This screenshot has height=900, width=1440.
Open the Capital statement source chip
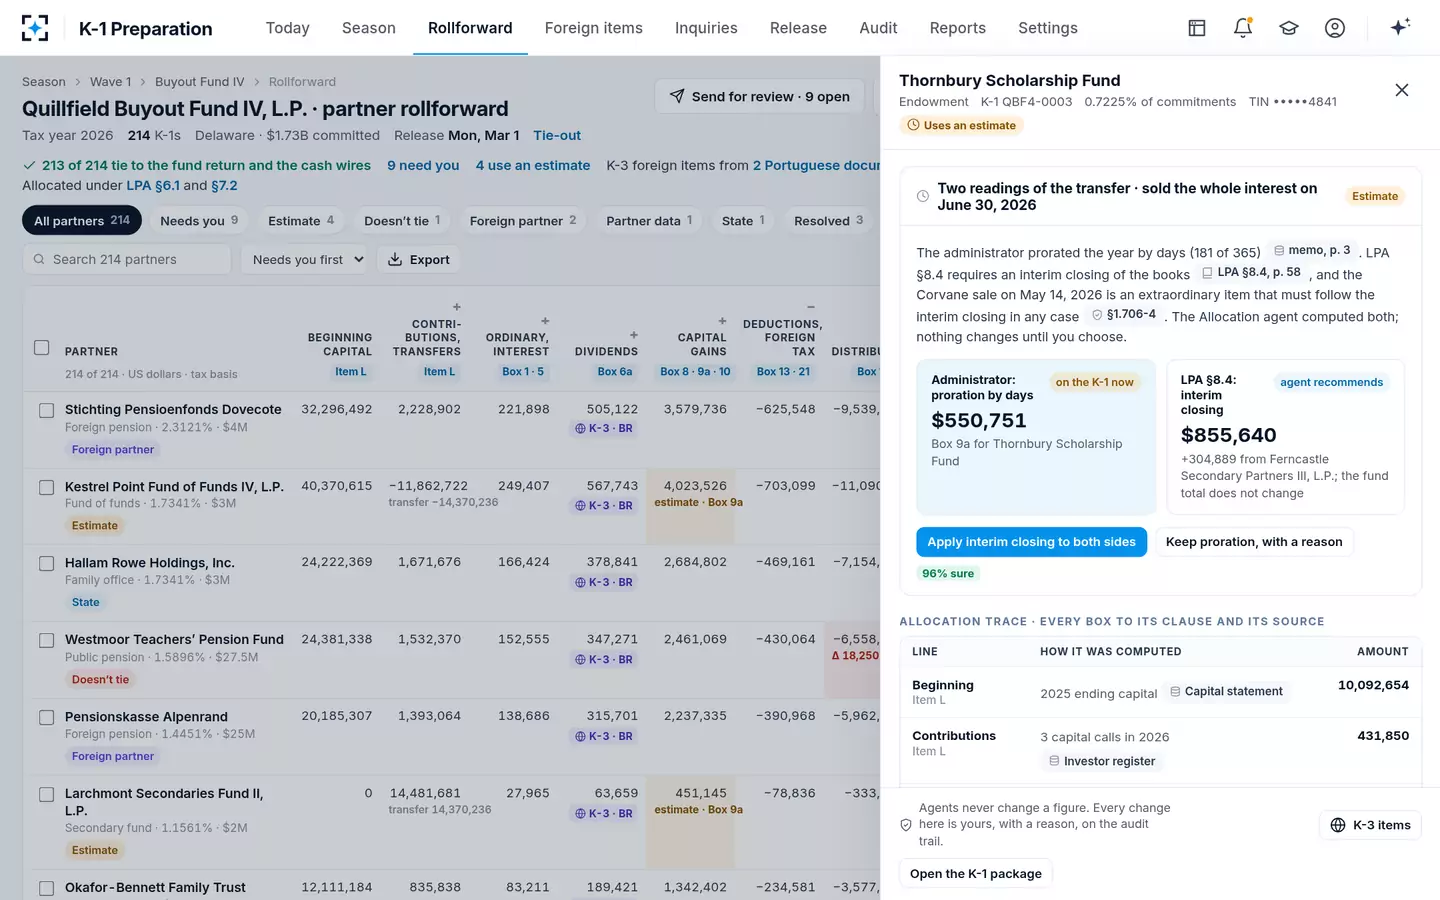(x=1226, y=691)
